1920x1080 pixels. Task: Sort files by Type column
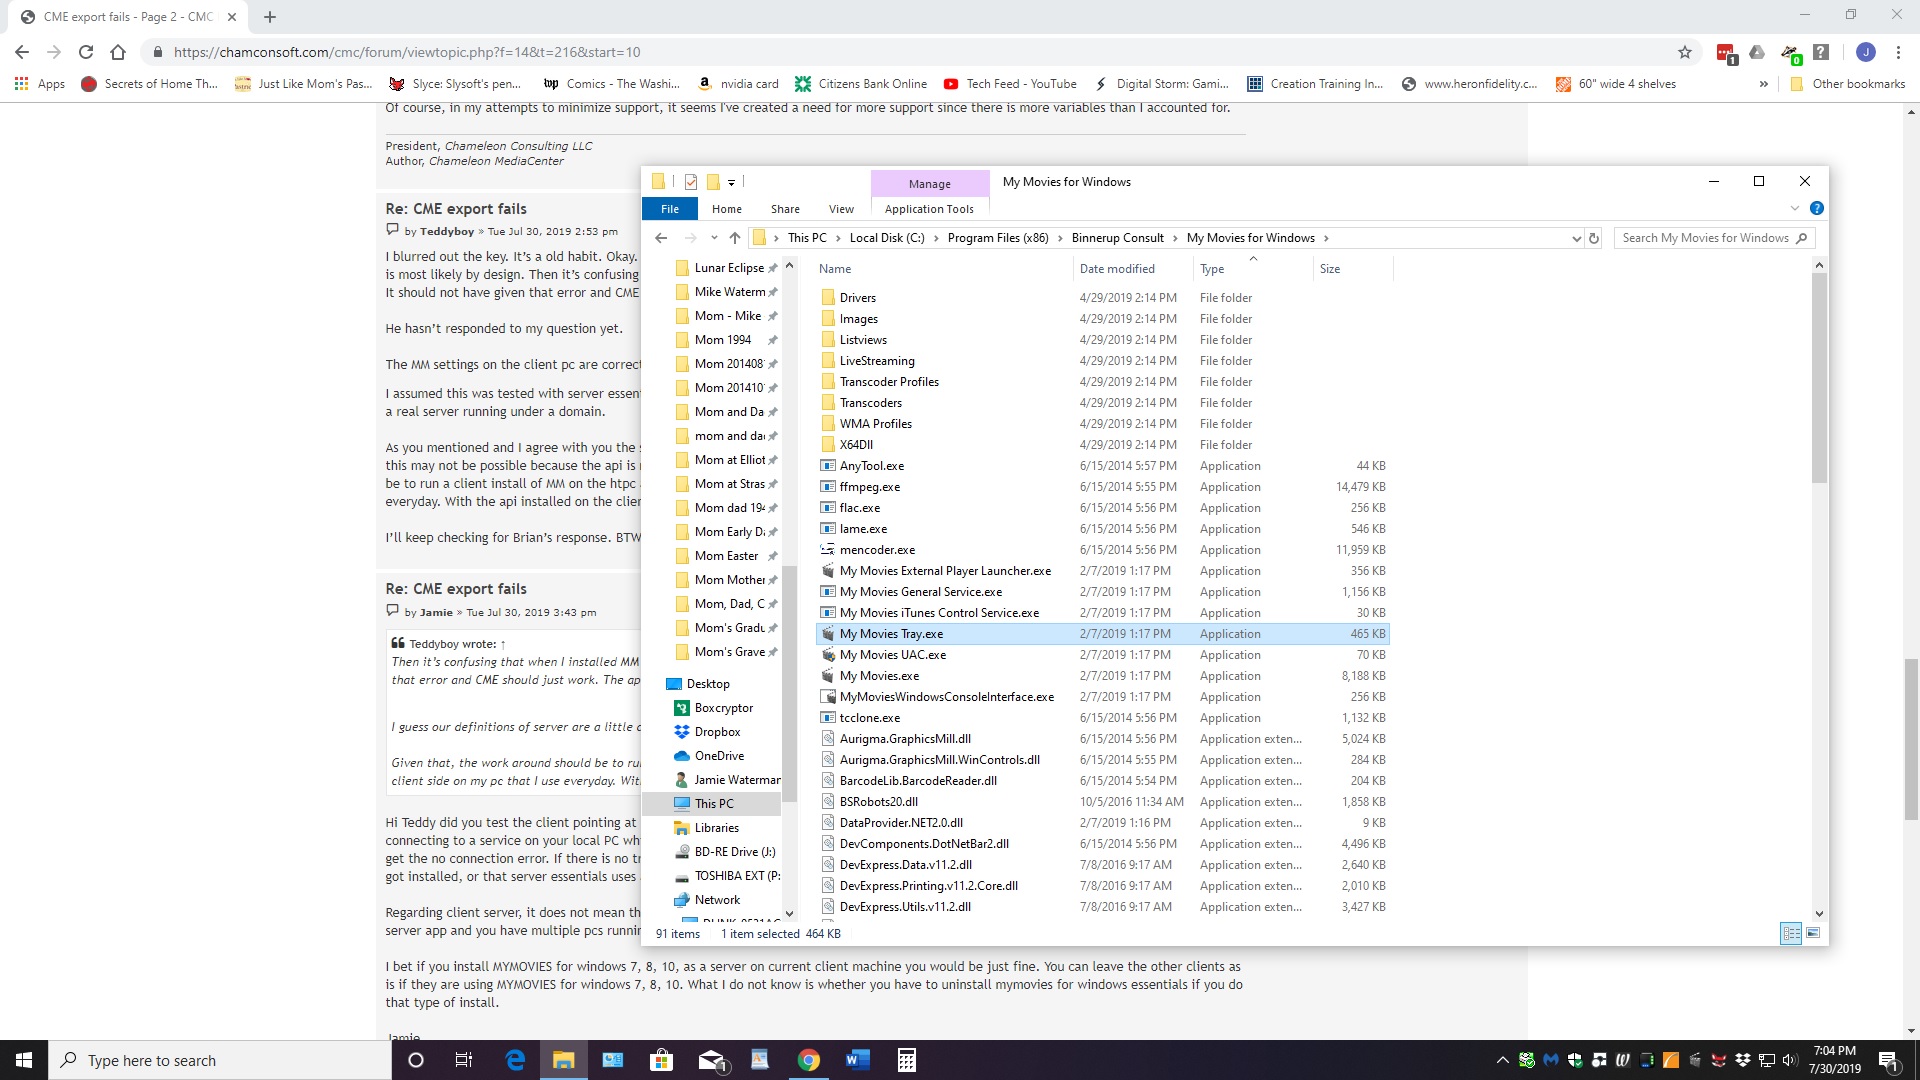(1212, 269)
